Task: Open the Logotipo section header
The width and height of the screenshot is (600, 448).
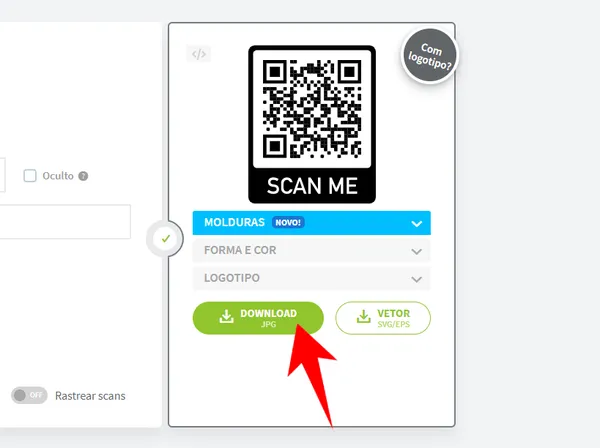Action: tap(311, 278)
